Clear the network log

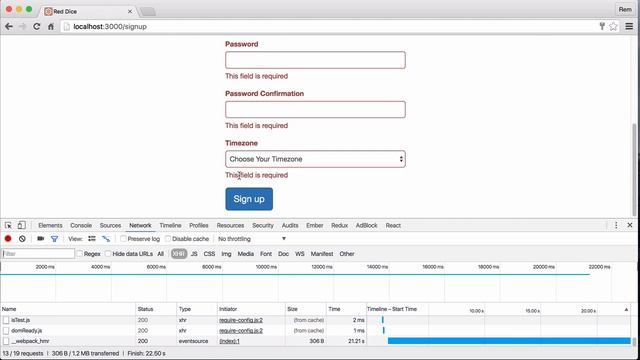(x=22, y=239)
